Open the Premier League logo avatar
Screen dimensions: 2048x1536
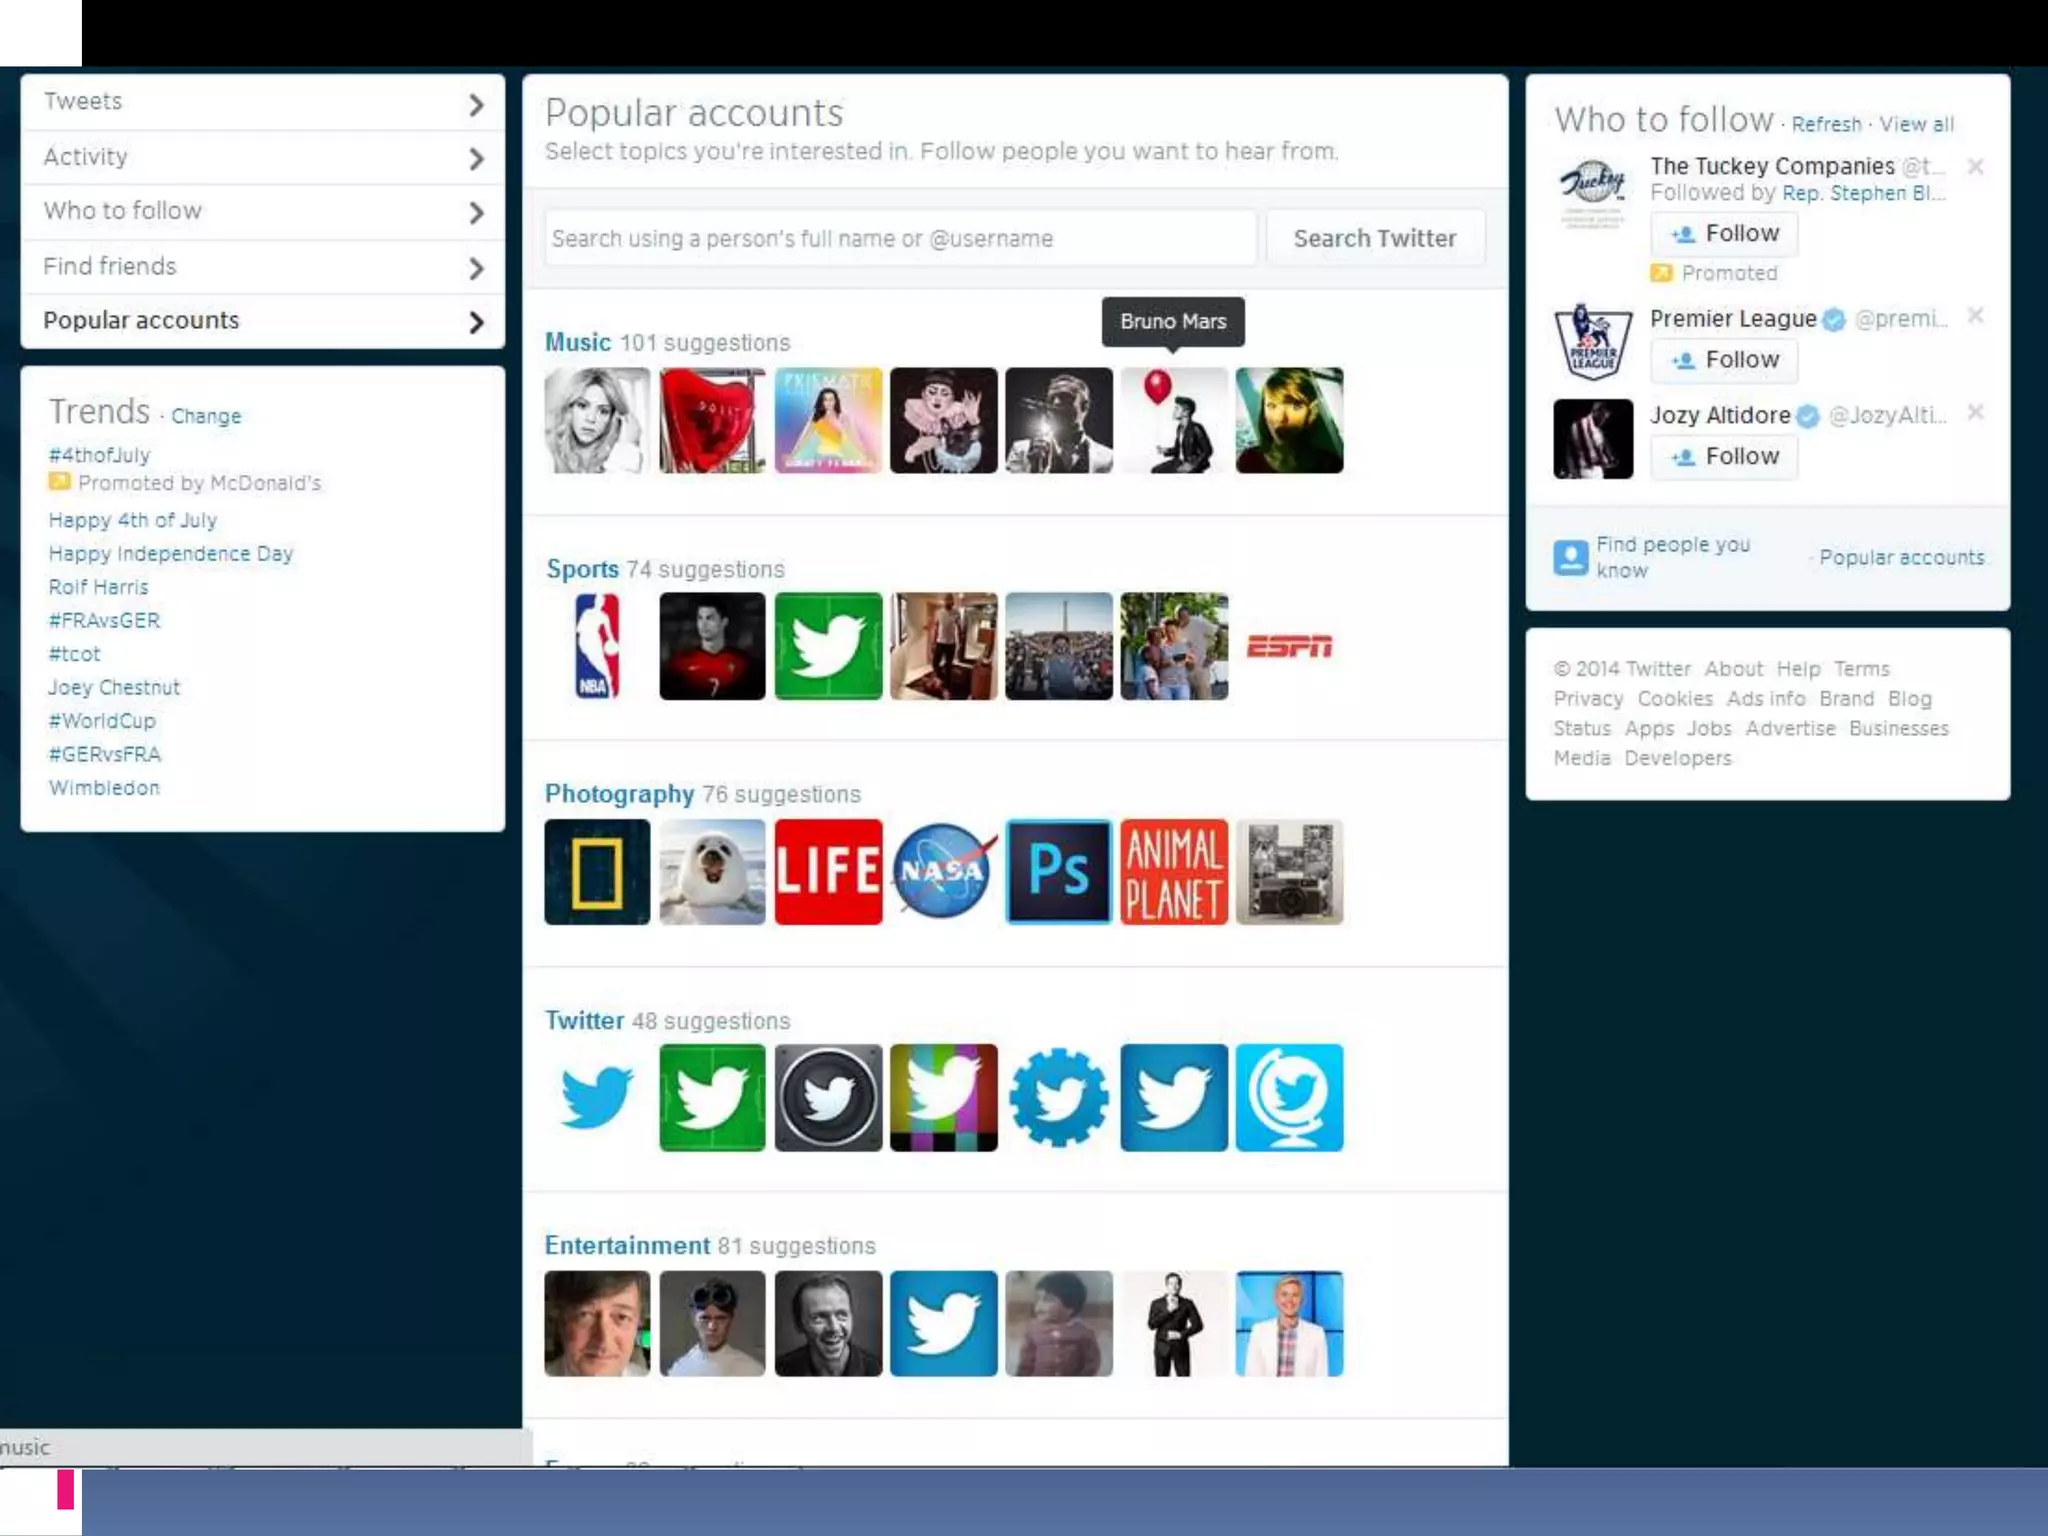point(1593,342)
